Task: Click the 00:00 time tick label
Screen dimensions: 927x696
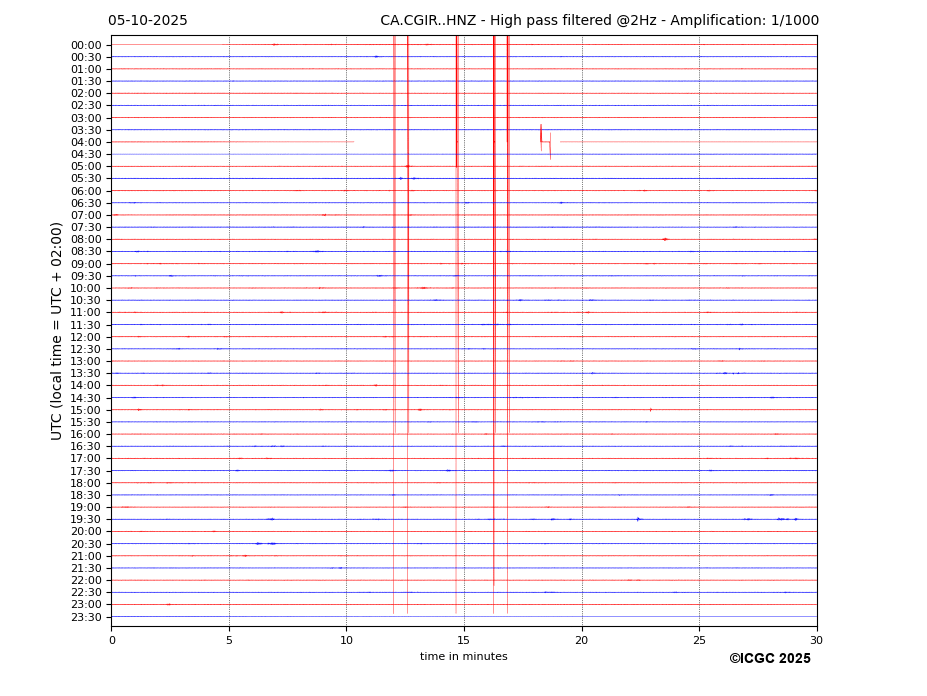Action: click(x=85, y=45)
